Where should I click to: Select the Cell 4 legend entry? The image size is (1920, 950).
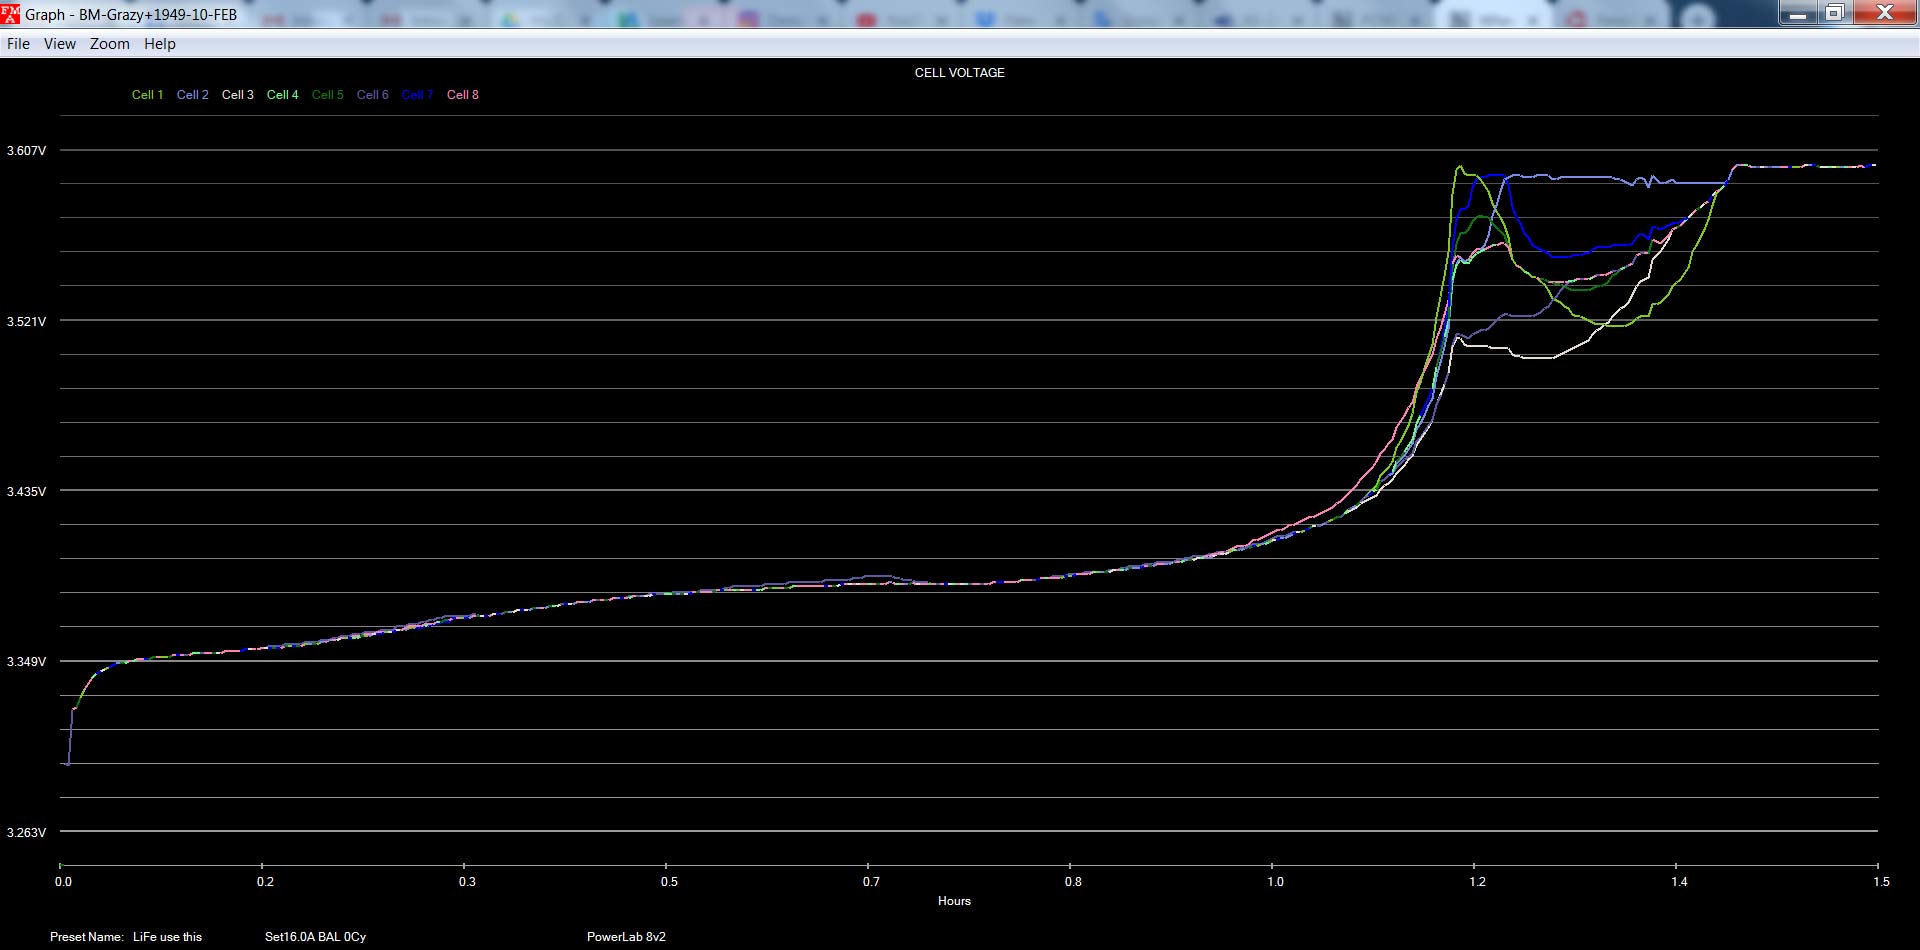pyautogui.click(x=282, y=95)
